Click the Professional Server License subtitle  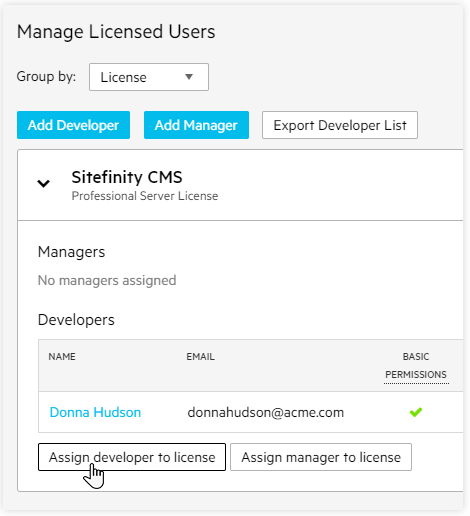pos(145,196)
